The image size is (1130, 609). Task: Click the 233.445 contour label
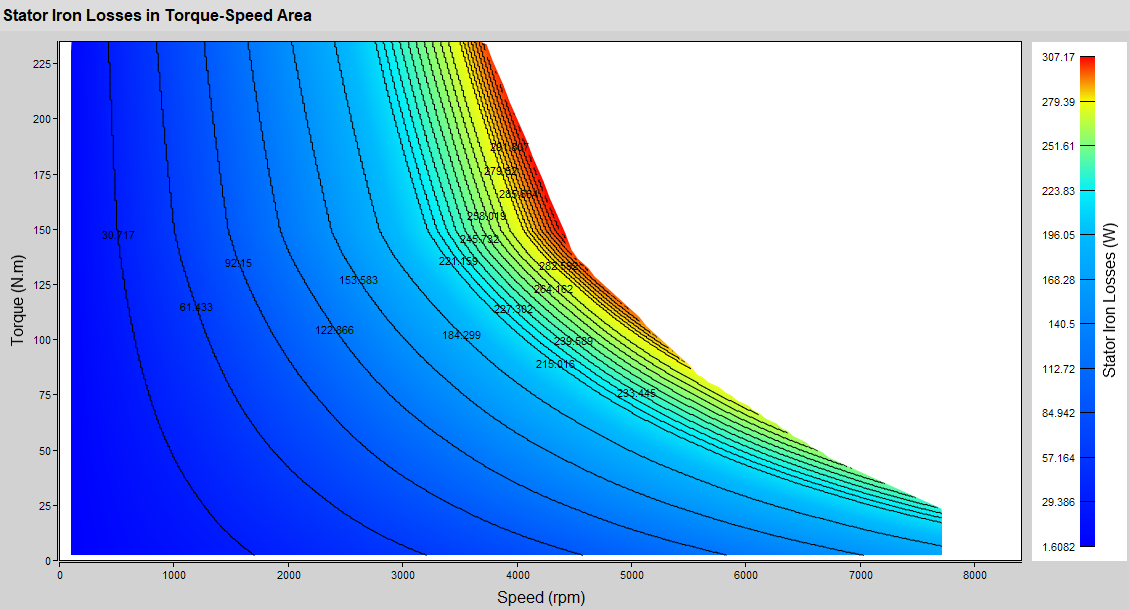(x=636, y=394)
